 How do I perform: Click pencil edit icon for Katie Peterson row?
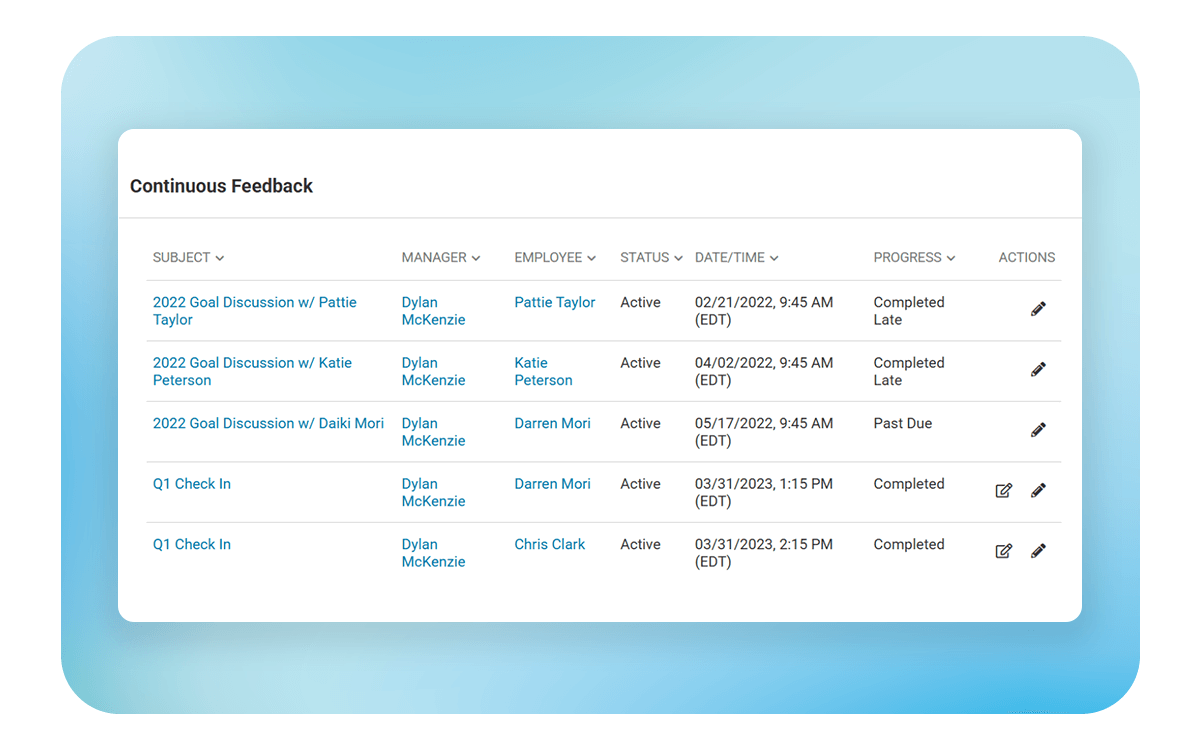pos(1038,370)
